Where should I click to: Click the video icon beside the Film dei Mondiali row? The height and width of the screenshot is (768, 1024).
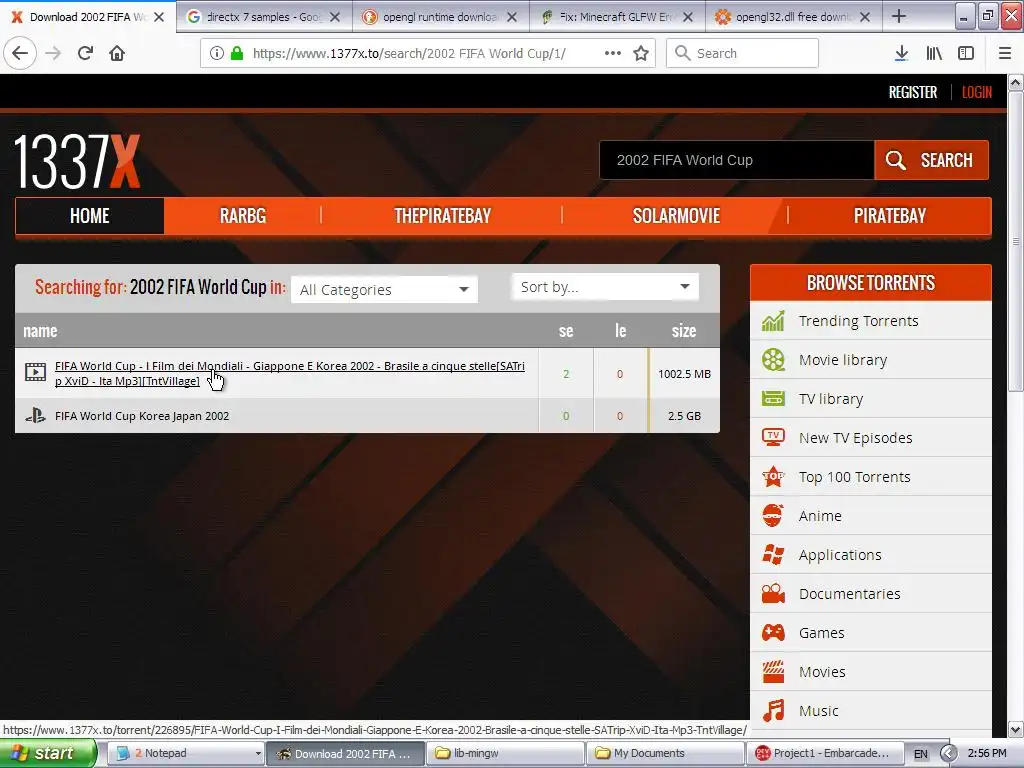pyautogui.click(x=35, y=372)
